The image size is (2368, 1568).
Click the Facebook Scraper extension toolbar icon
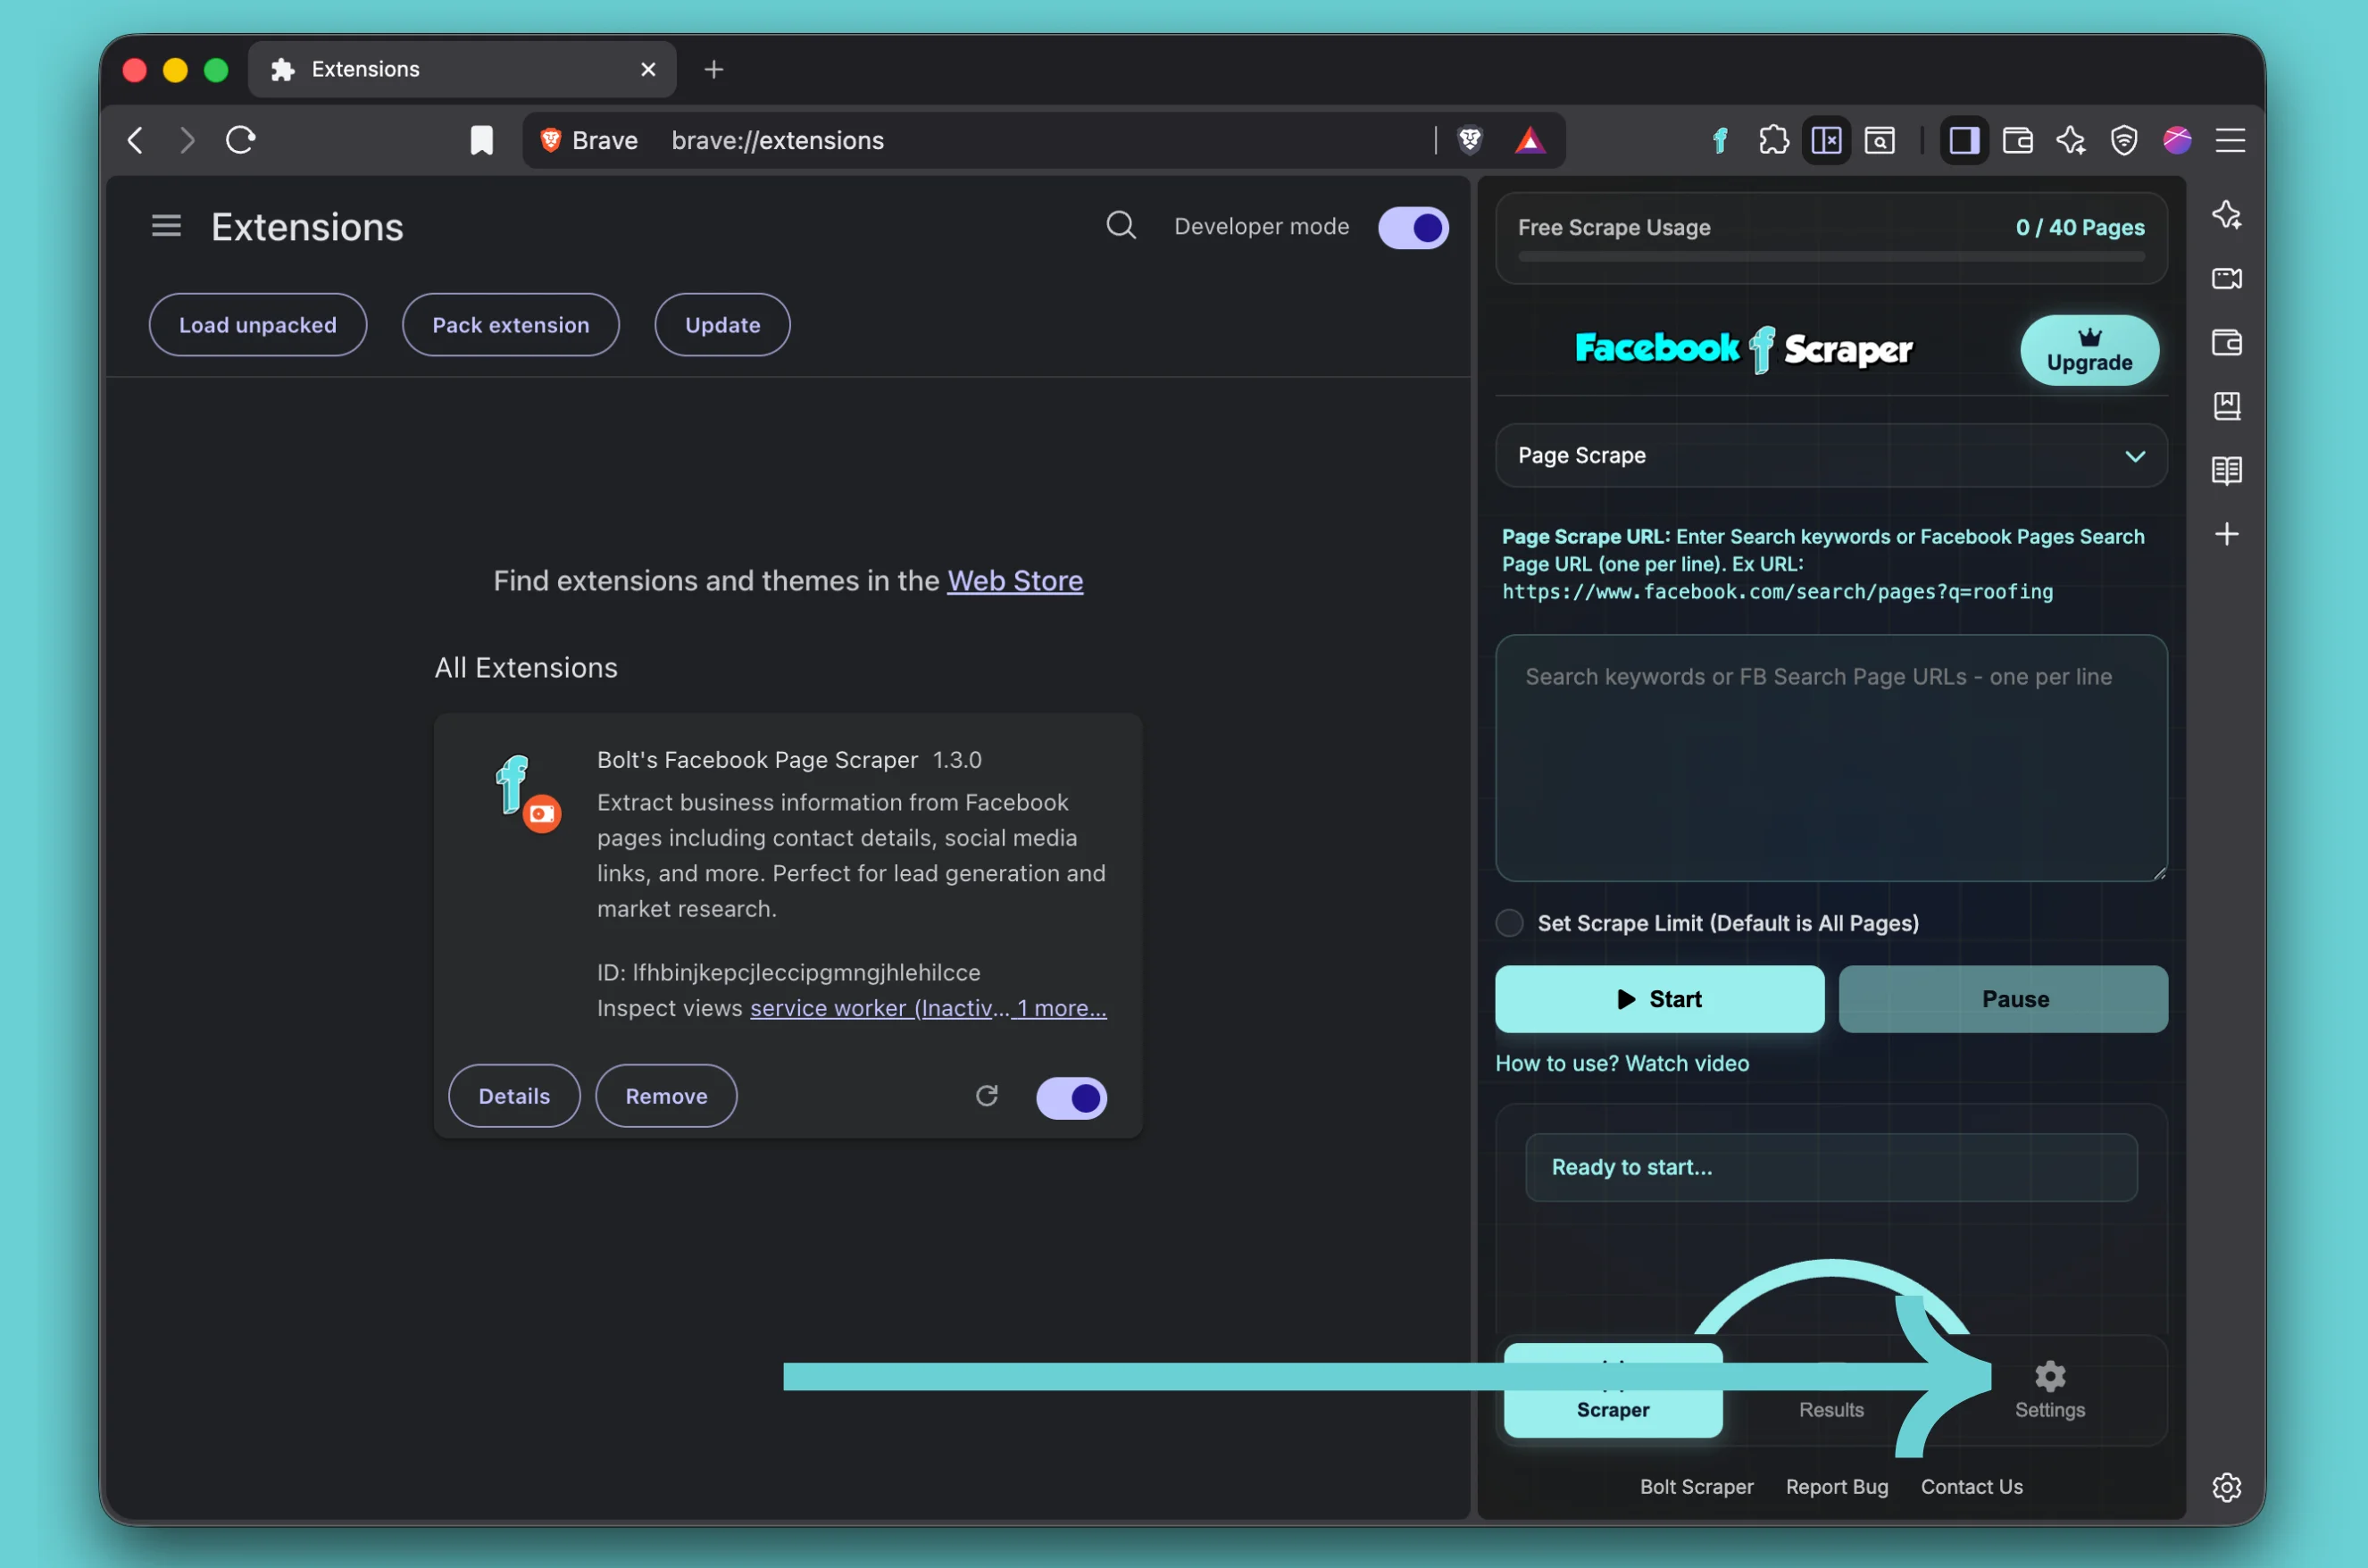pos(1720,140)
